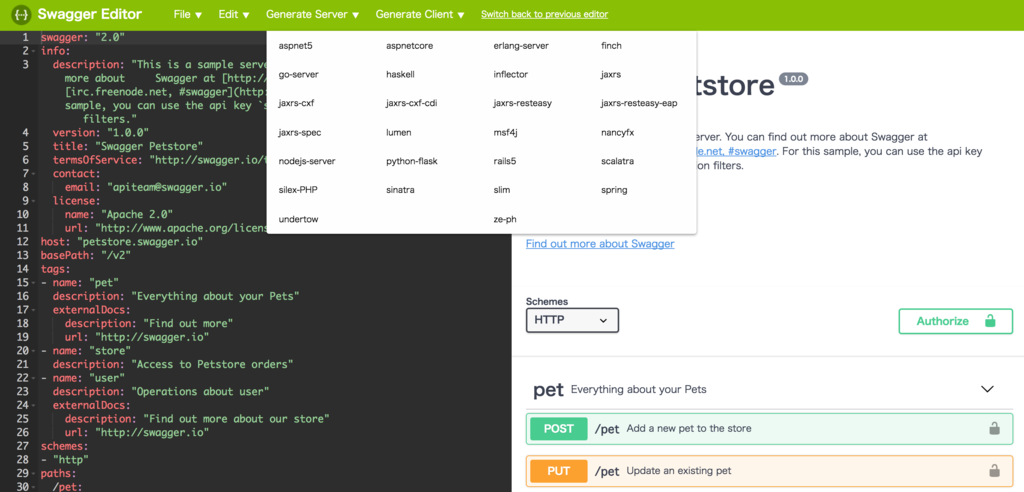Screen dimensions: 1024x492
Task: Choose jaxrs-cxf-cdi generator
Action: pos(411,103)
